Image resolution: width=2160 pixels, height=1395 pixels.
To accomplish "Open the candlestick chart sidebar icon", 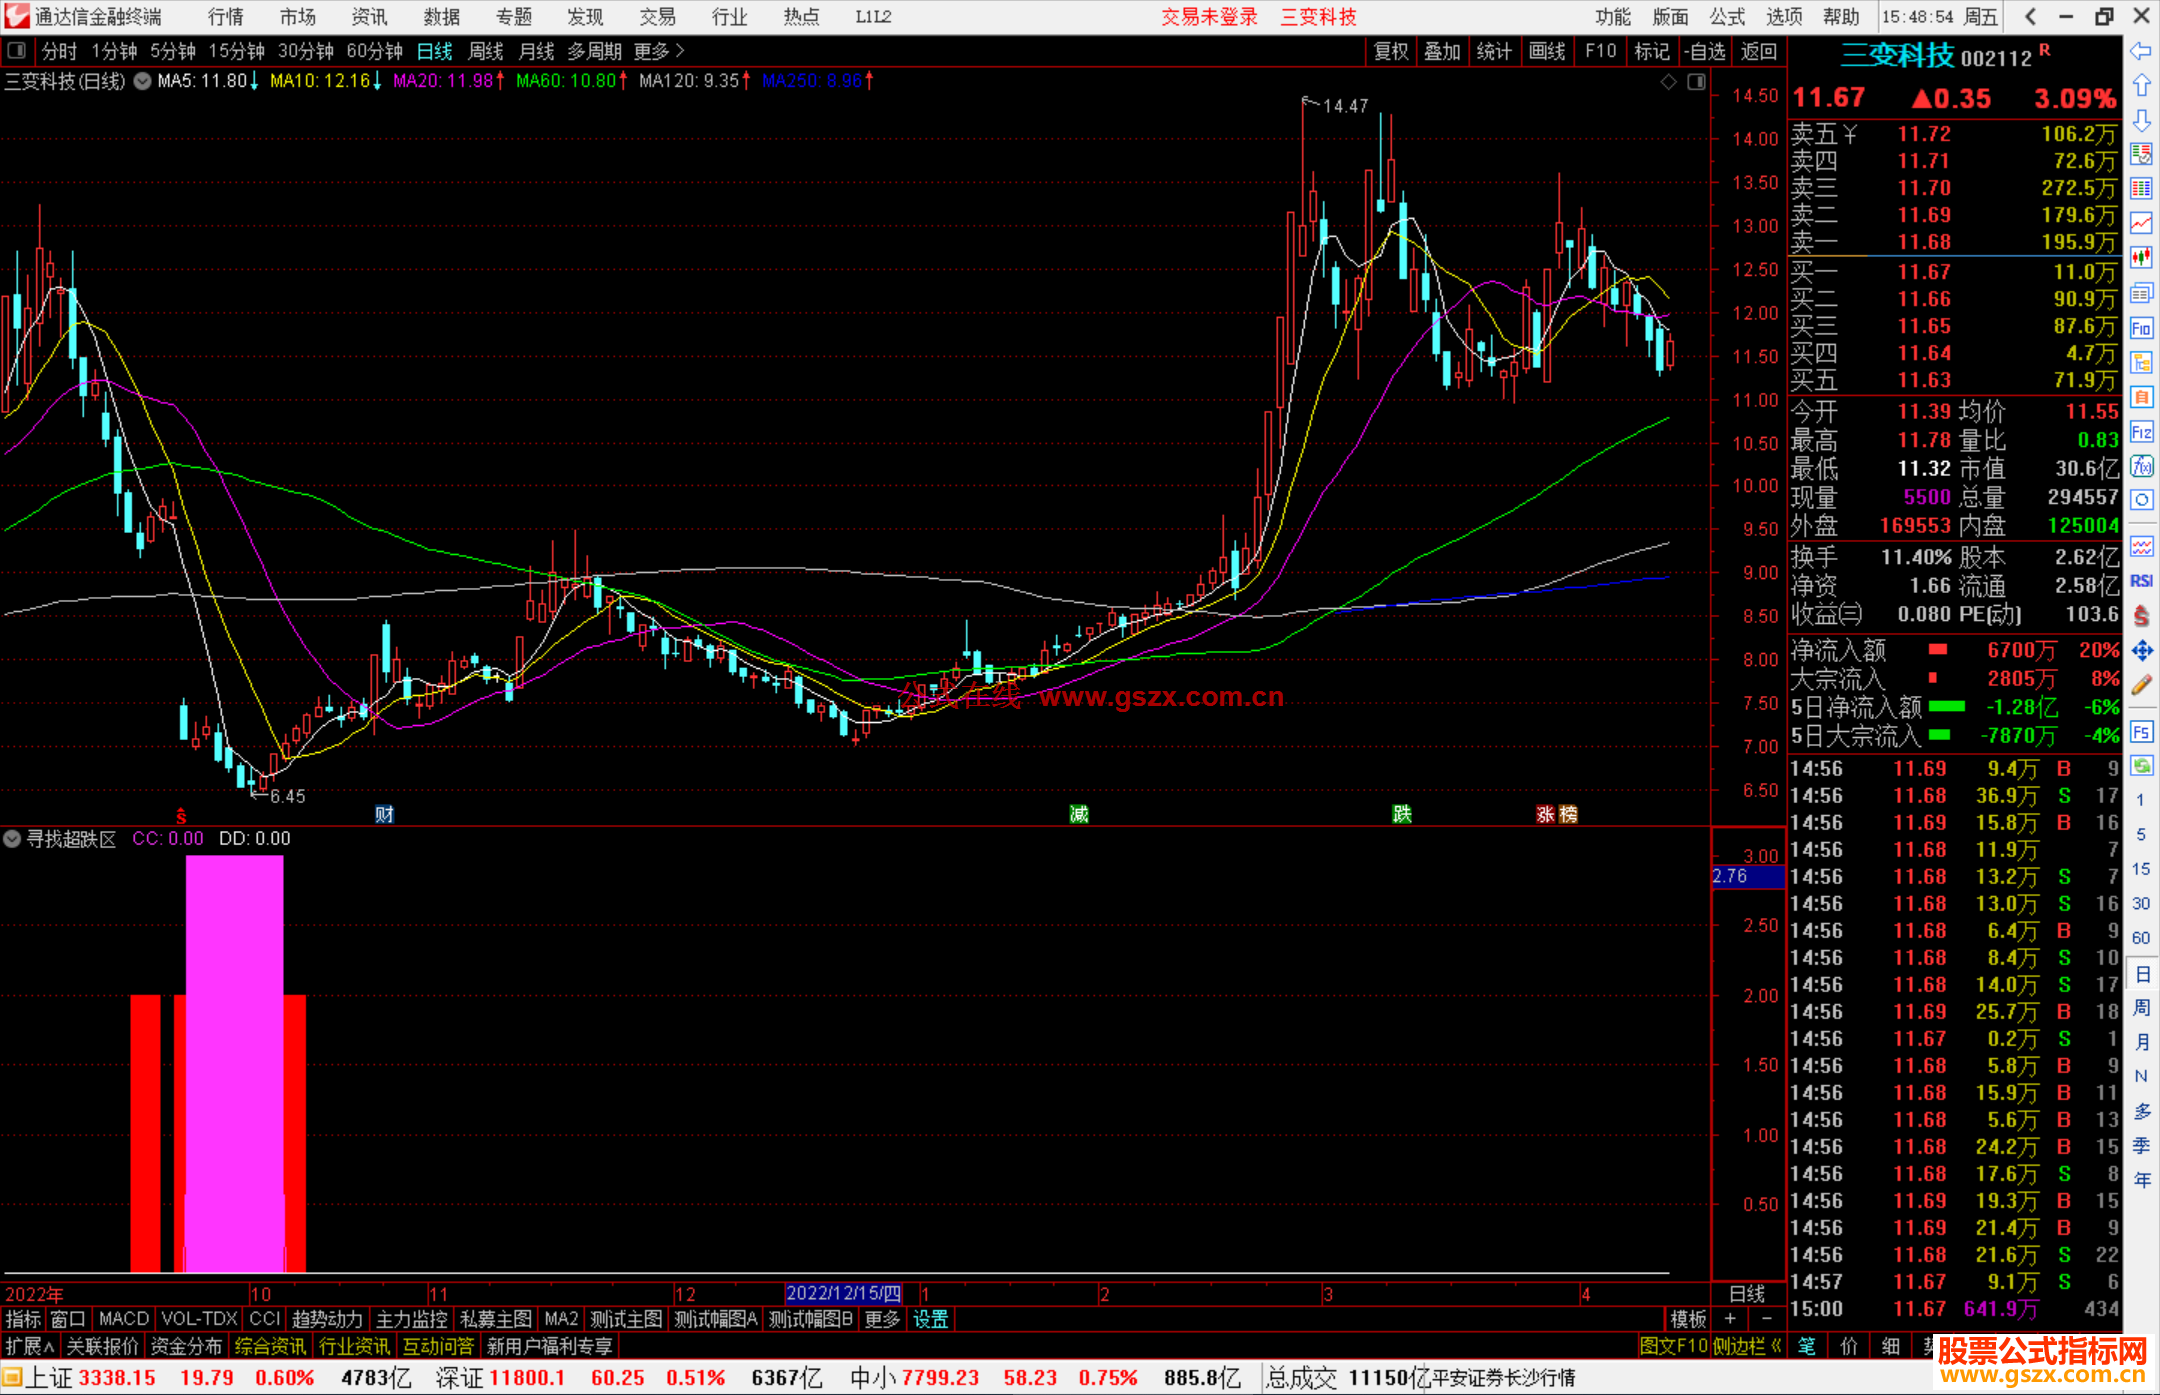I will coord(2141,258).
